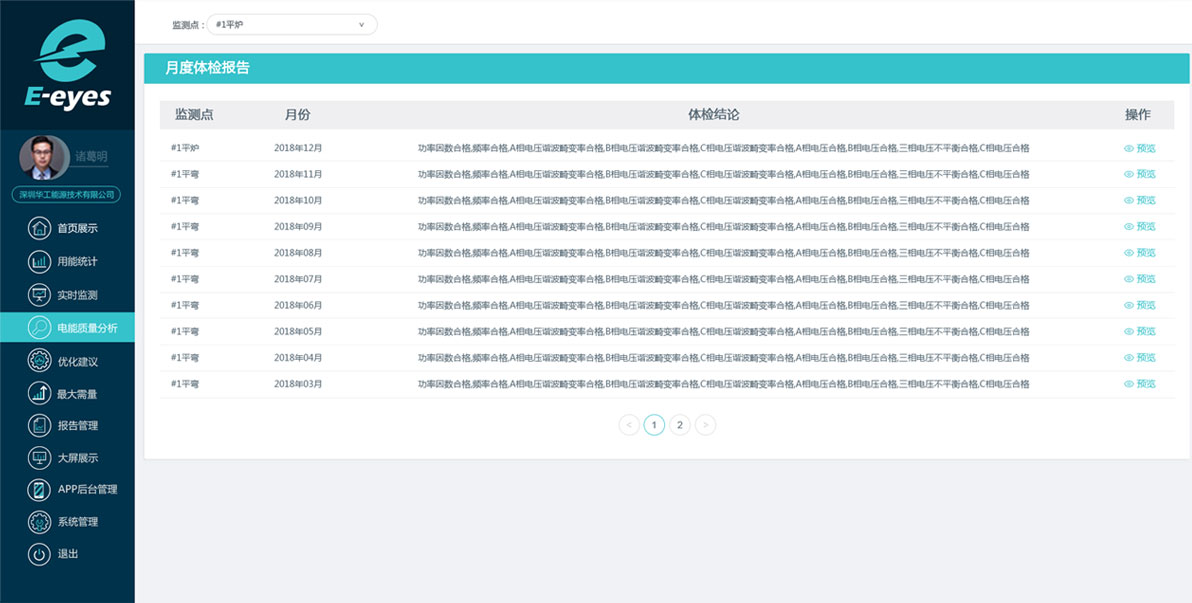Click the 用能统计 bar chart icon

click(39, 262)
